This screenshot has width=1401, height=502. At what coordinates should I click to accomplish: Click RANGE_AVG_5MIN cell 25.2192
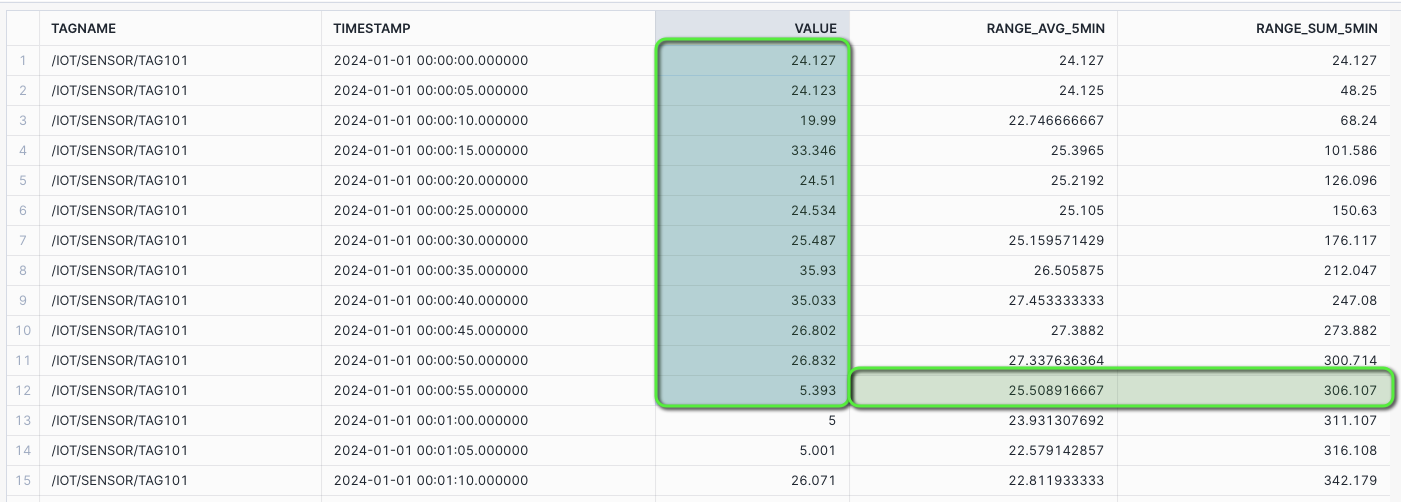[983, 180]
